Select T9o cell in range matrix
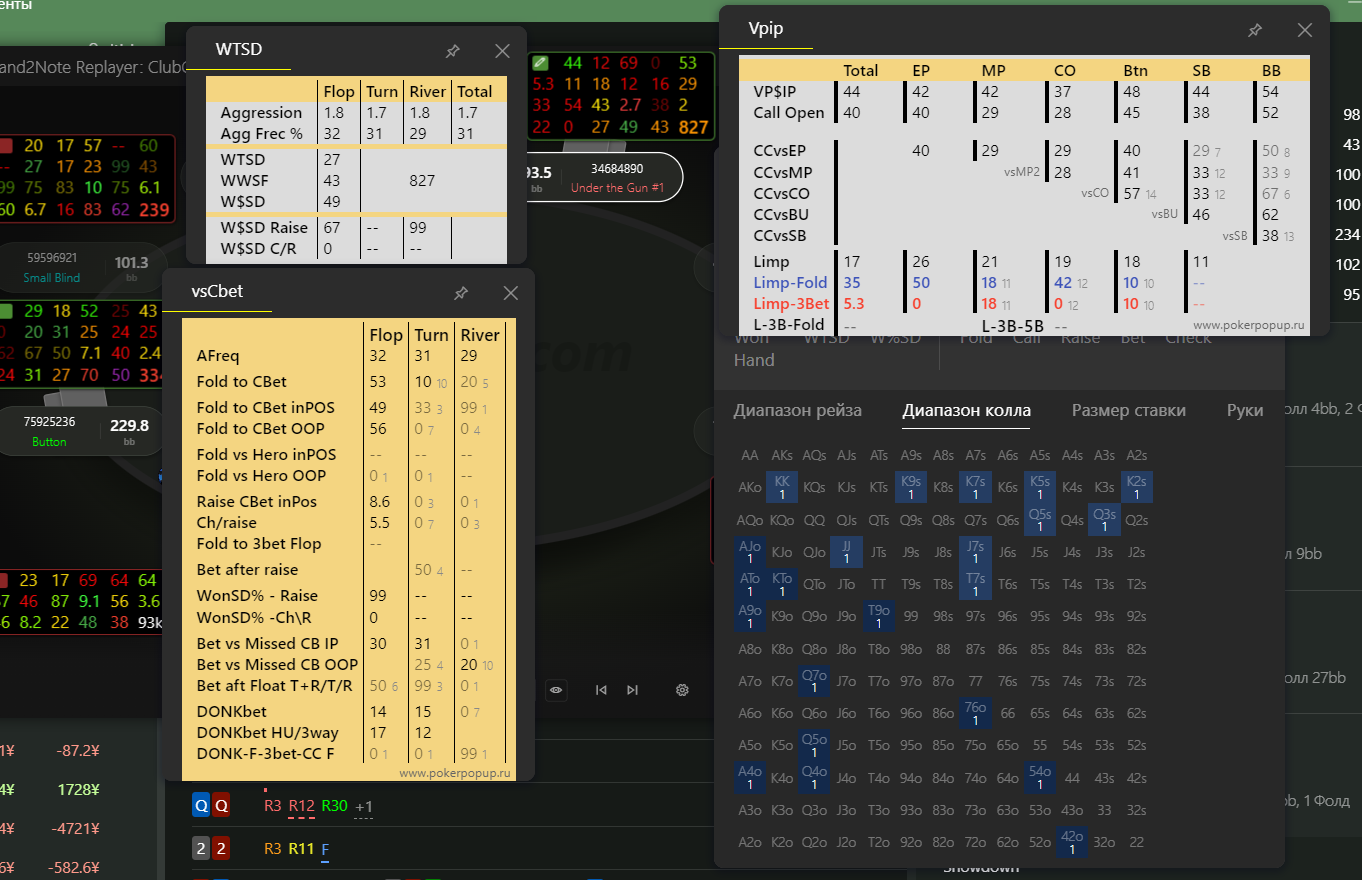The width and height of the screenshot is (1362, 880). (879, 616)
